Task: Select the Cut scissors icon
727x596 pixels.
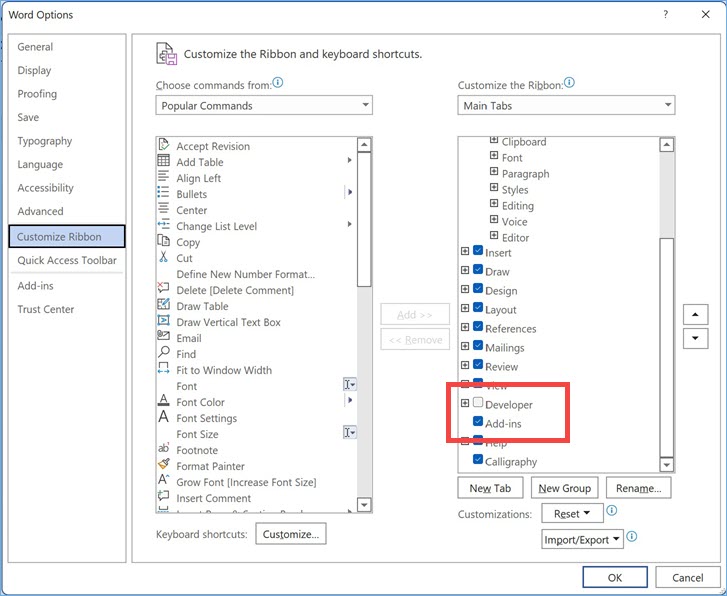Action: 164,258
